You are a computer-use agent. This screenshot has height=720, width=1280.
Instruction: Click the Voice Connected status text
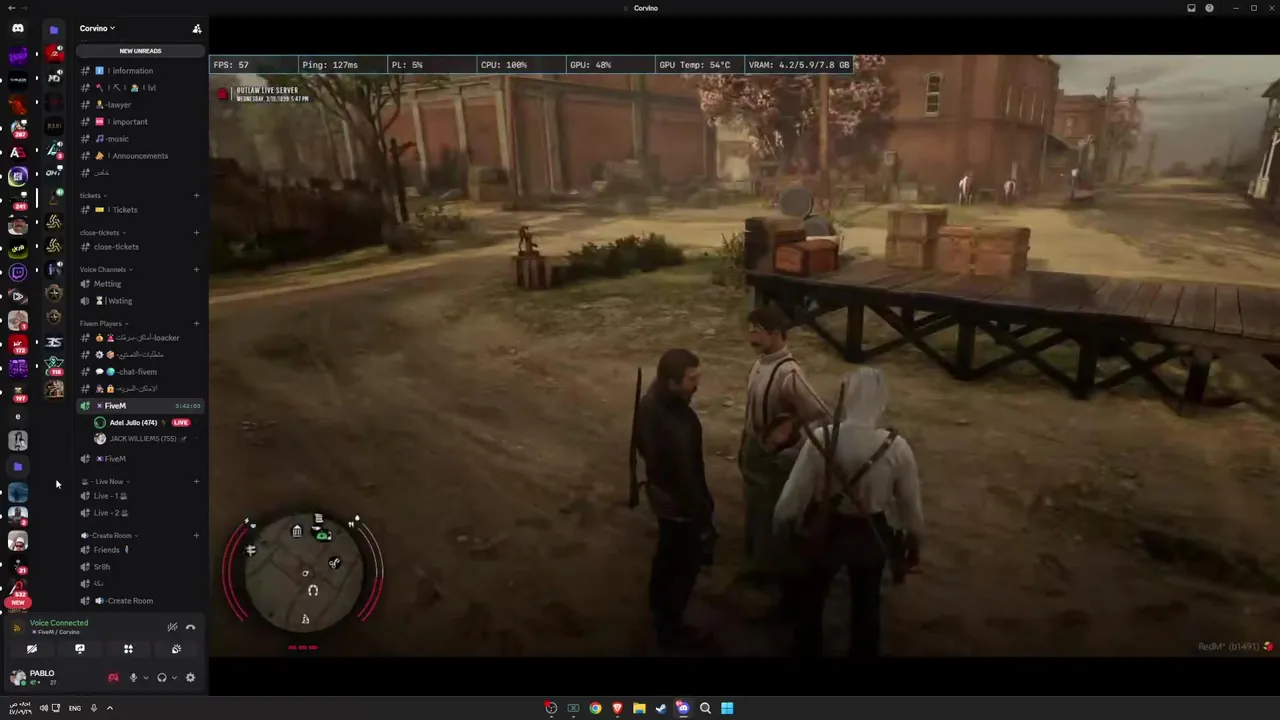tap(59, 623)
